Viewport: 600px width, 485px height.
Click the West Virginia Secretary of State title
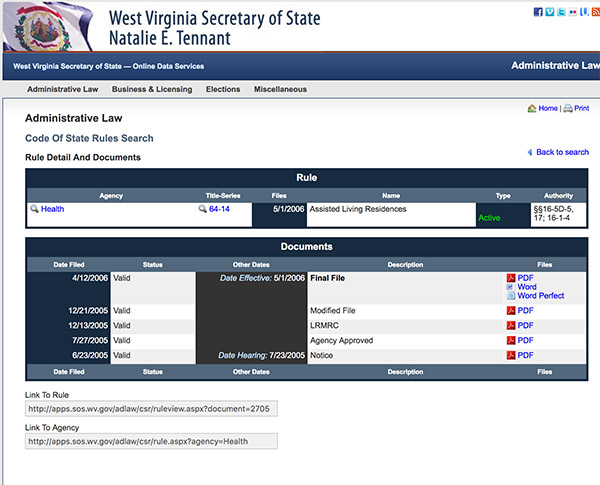click(x=215, y=18)
